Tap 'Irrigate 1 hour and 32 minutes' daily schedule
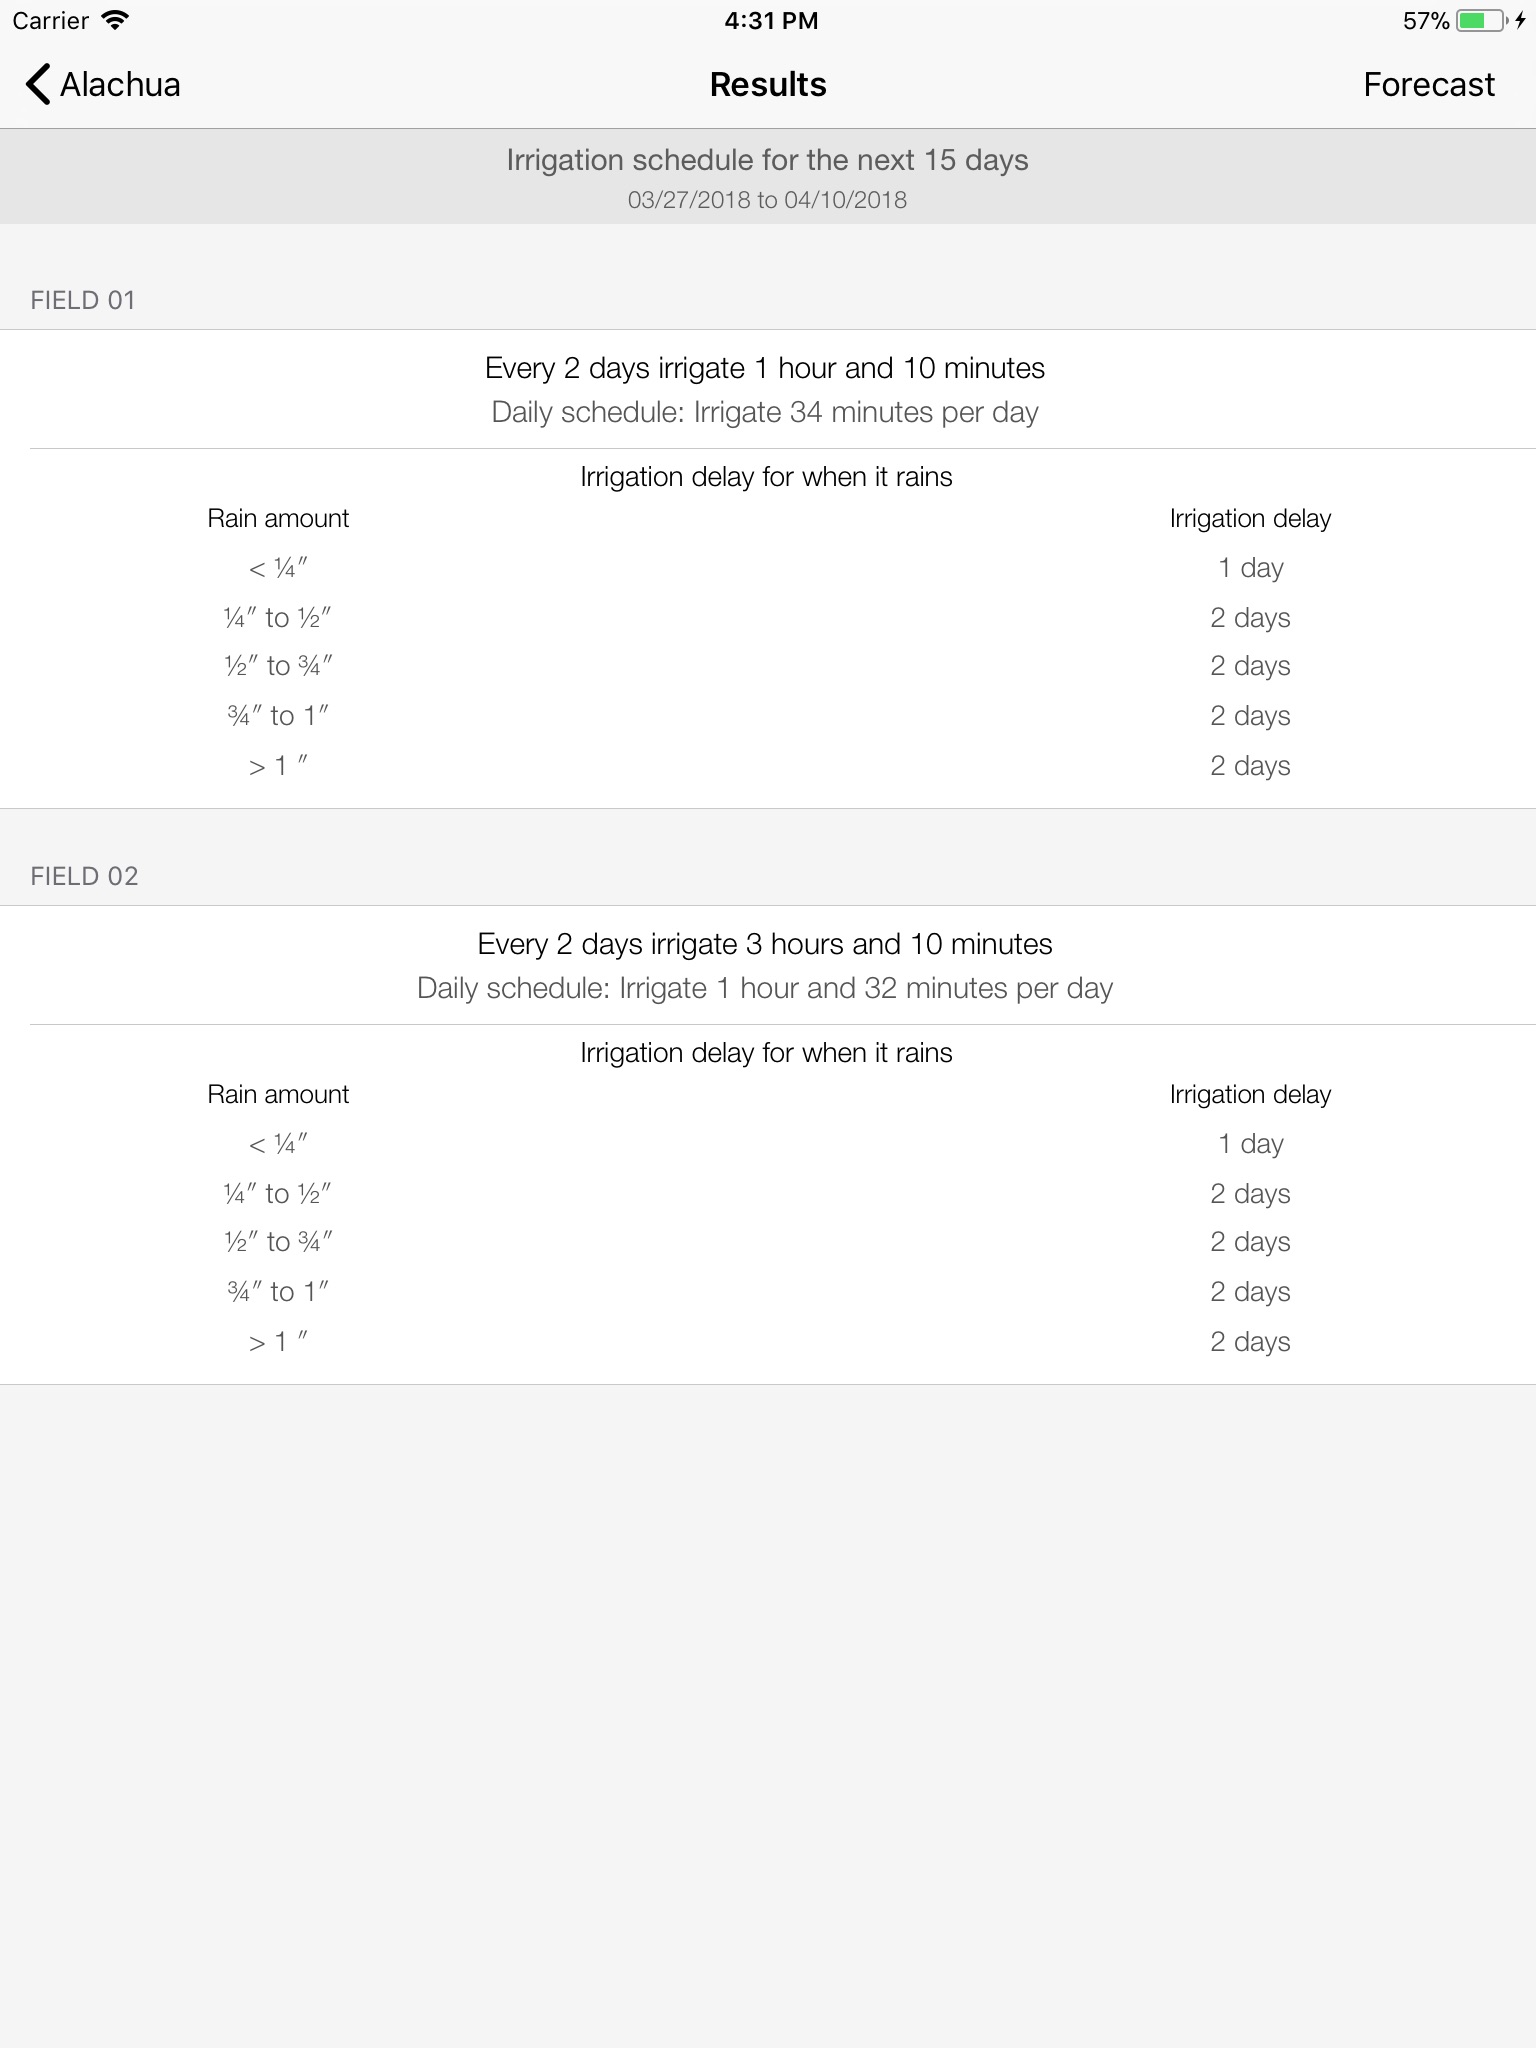 [x=765, y=988]
